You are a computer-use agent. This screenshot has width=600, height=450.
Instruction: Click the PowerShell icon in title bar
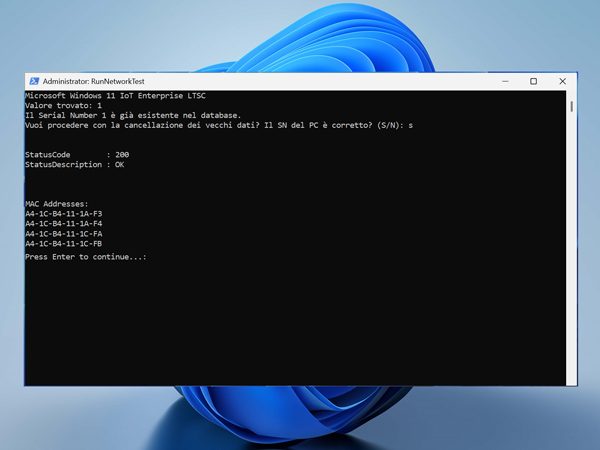pyautogui.click(x=34, y=81)
